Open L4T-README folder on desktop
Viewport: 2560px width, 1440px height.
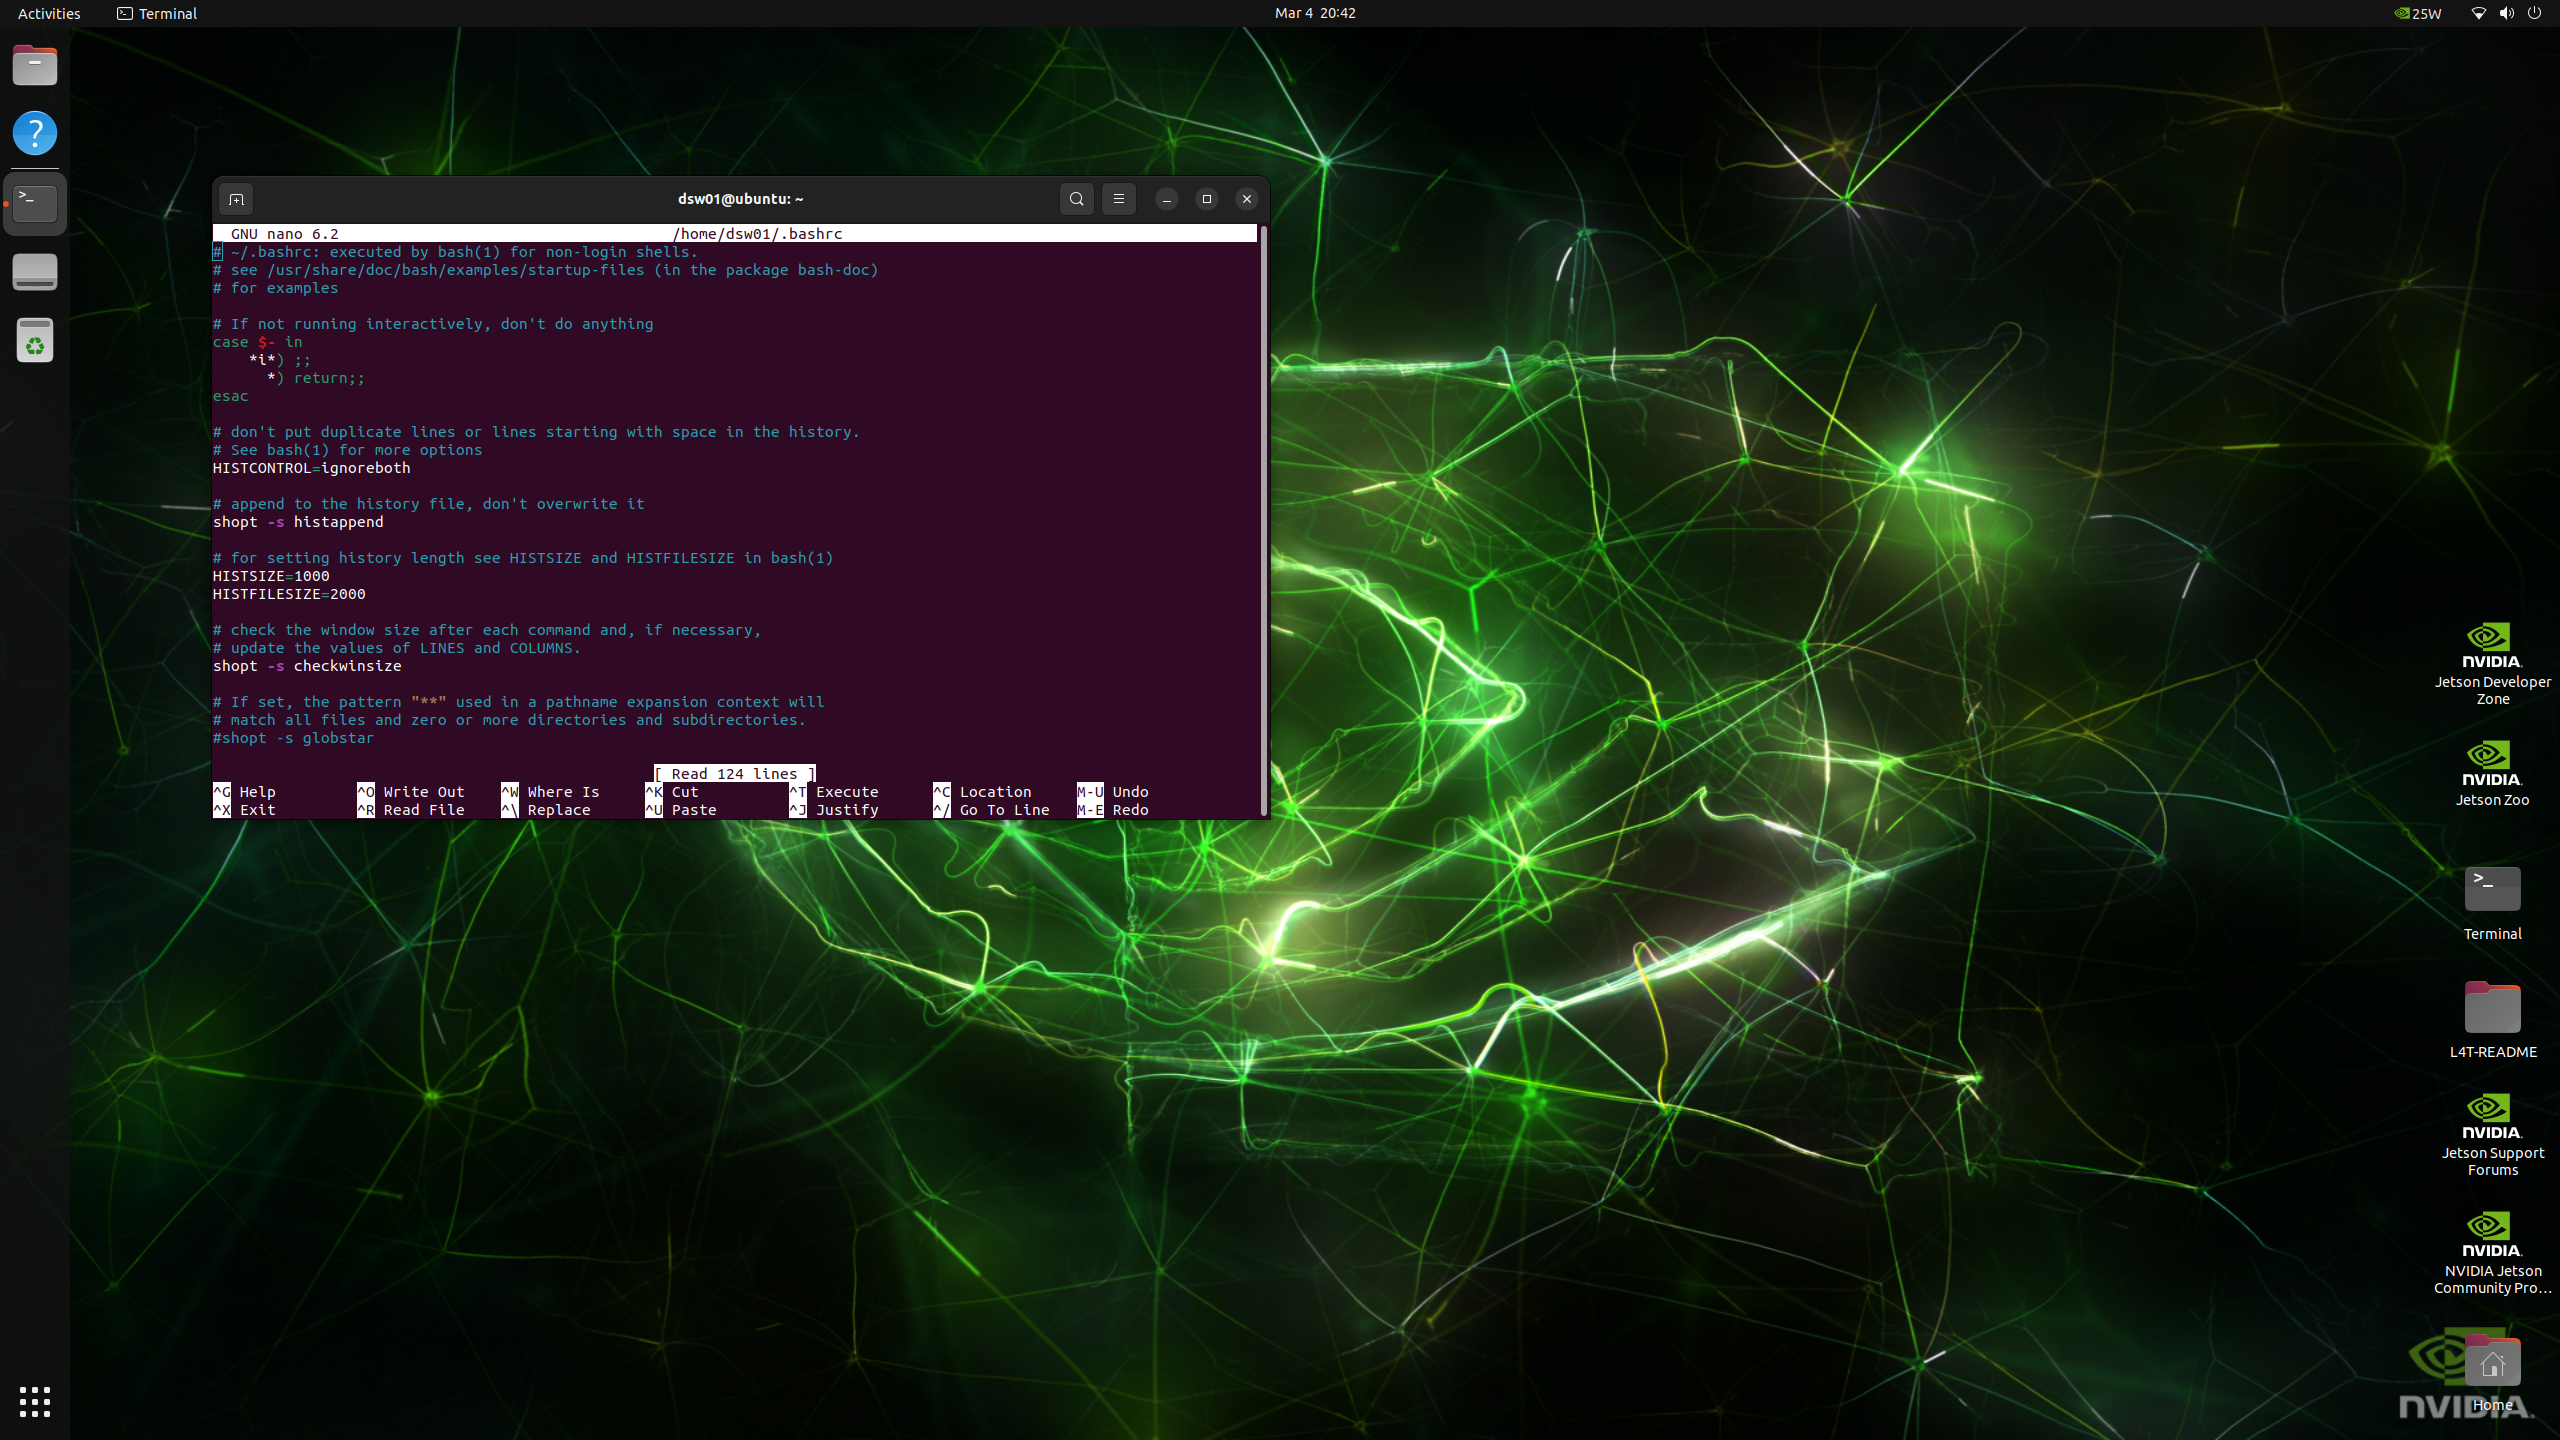point(2491,1009)
